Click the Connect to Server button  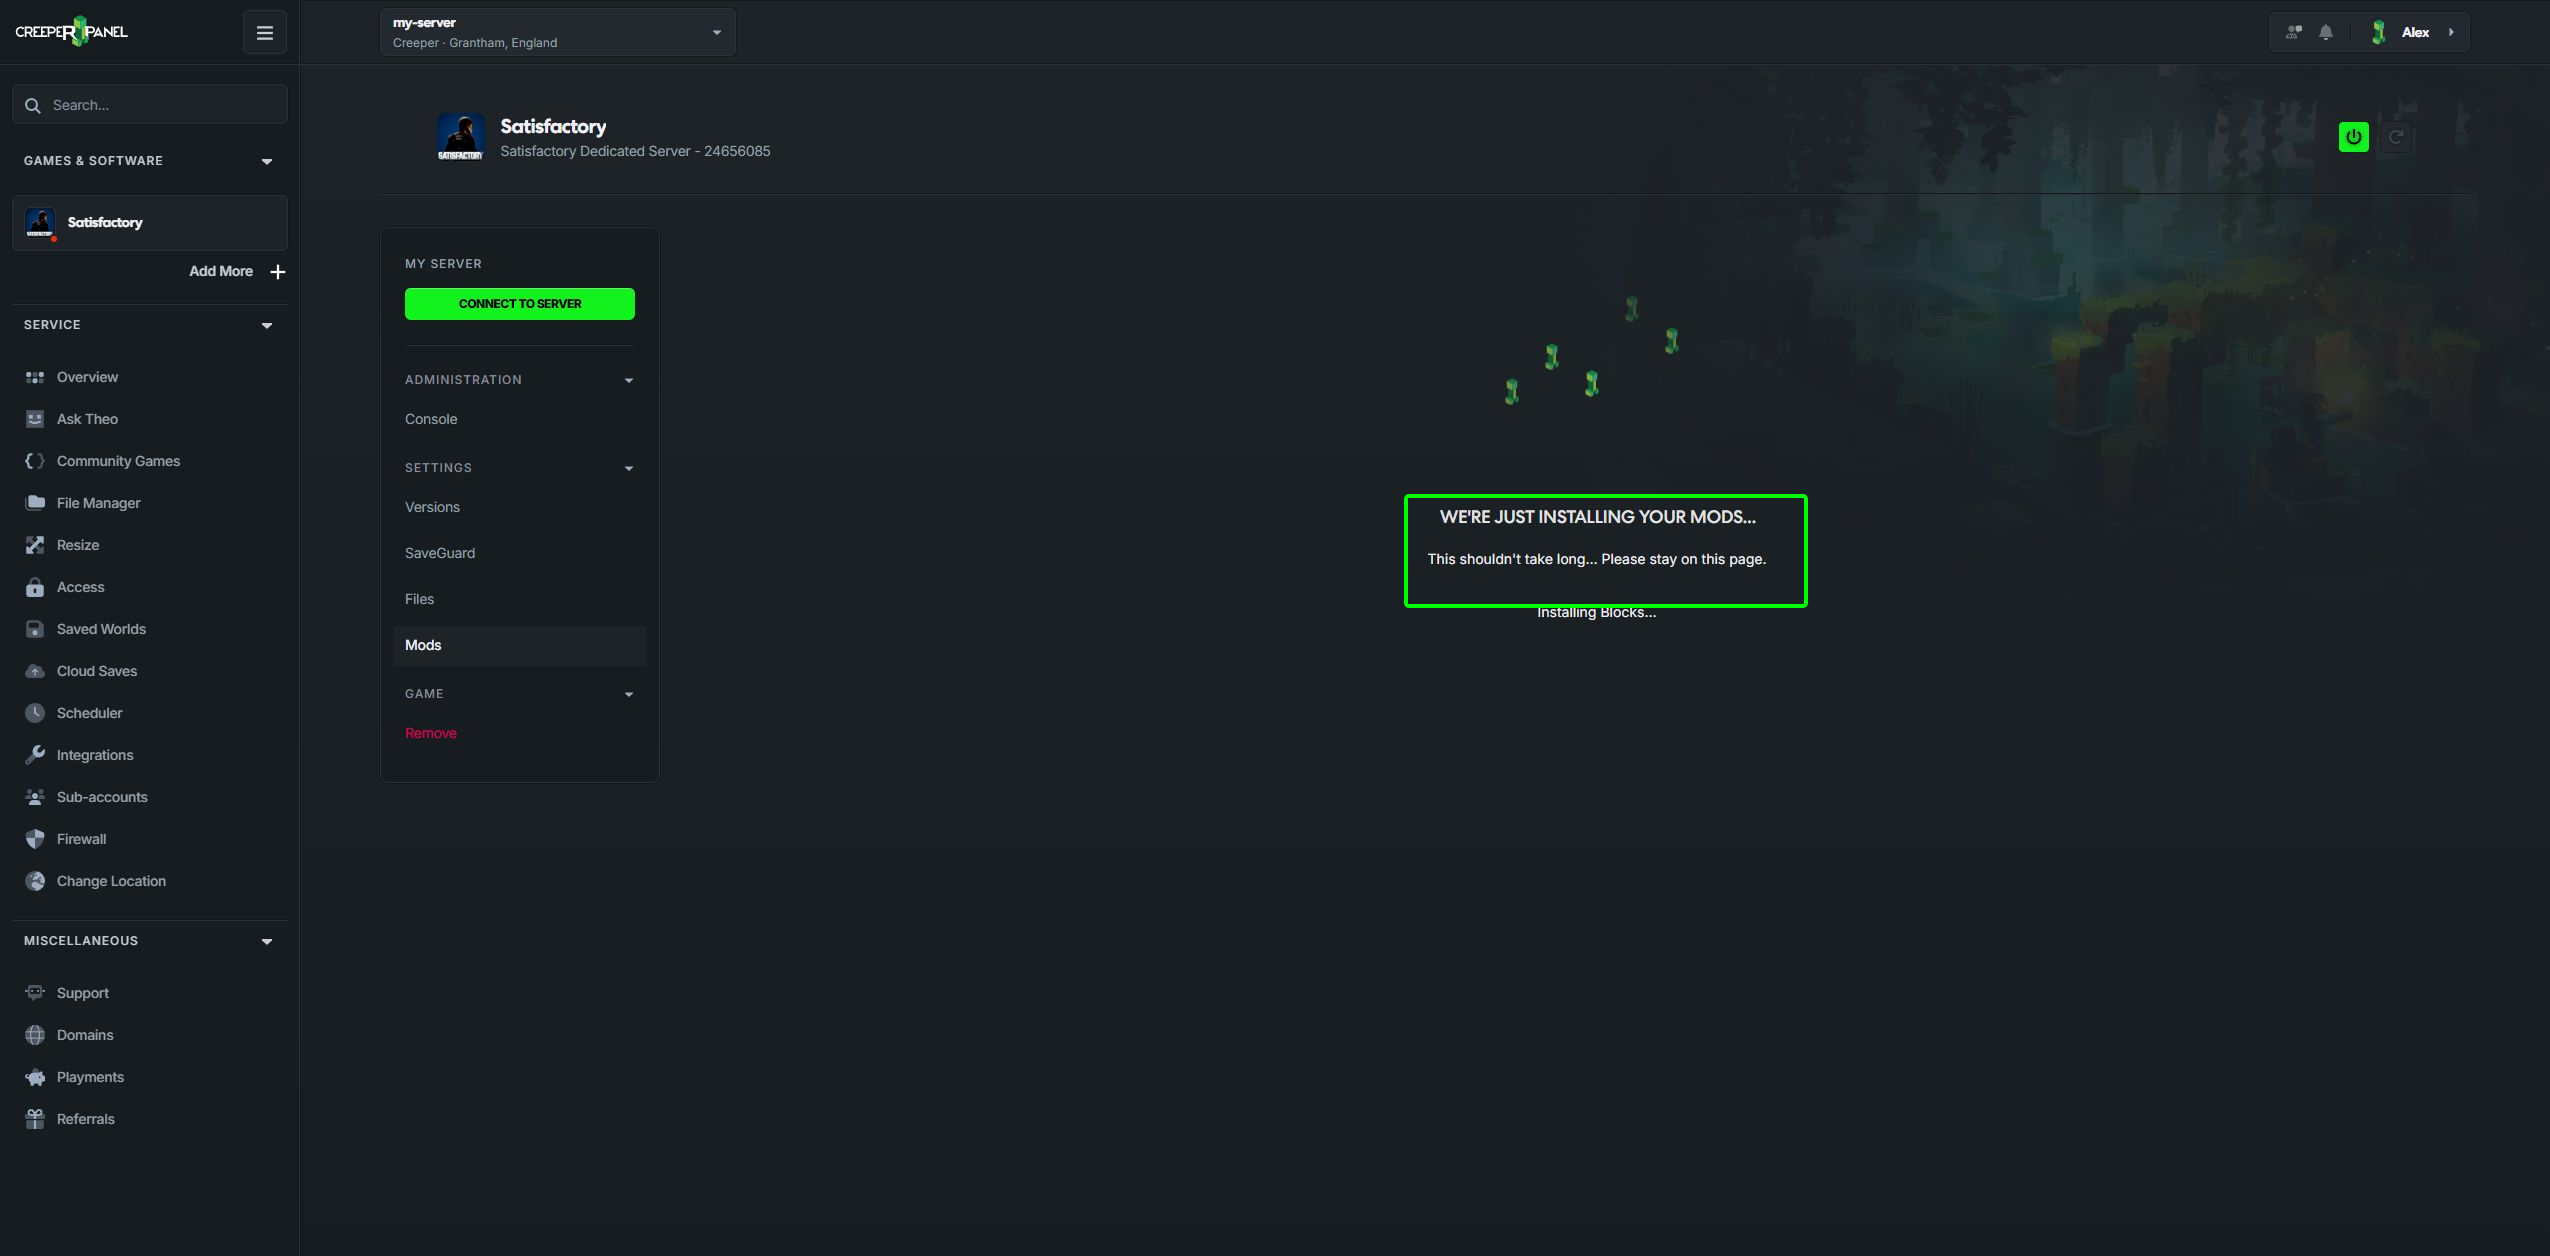[x=520, y=304]
